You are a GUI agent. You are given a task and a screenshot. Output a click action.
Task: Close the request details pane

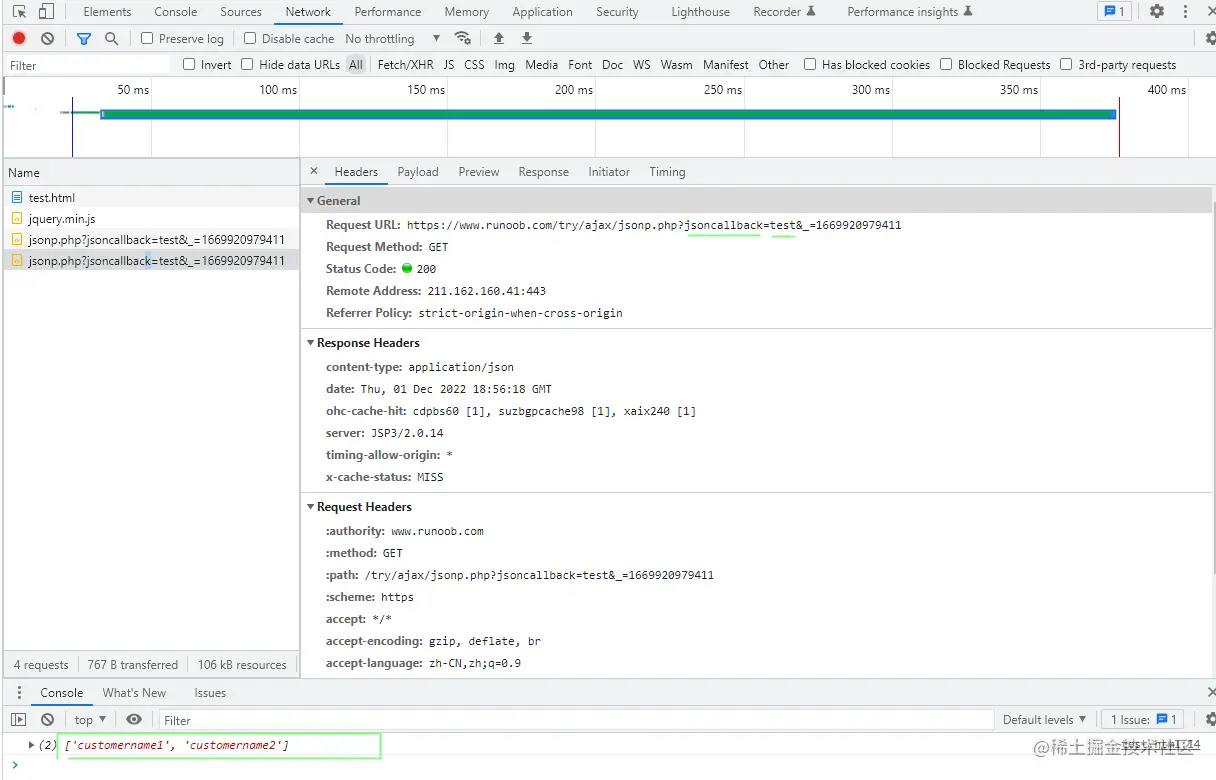tap(313, 171)
